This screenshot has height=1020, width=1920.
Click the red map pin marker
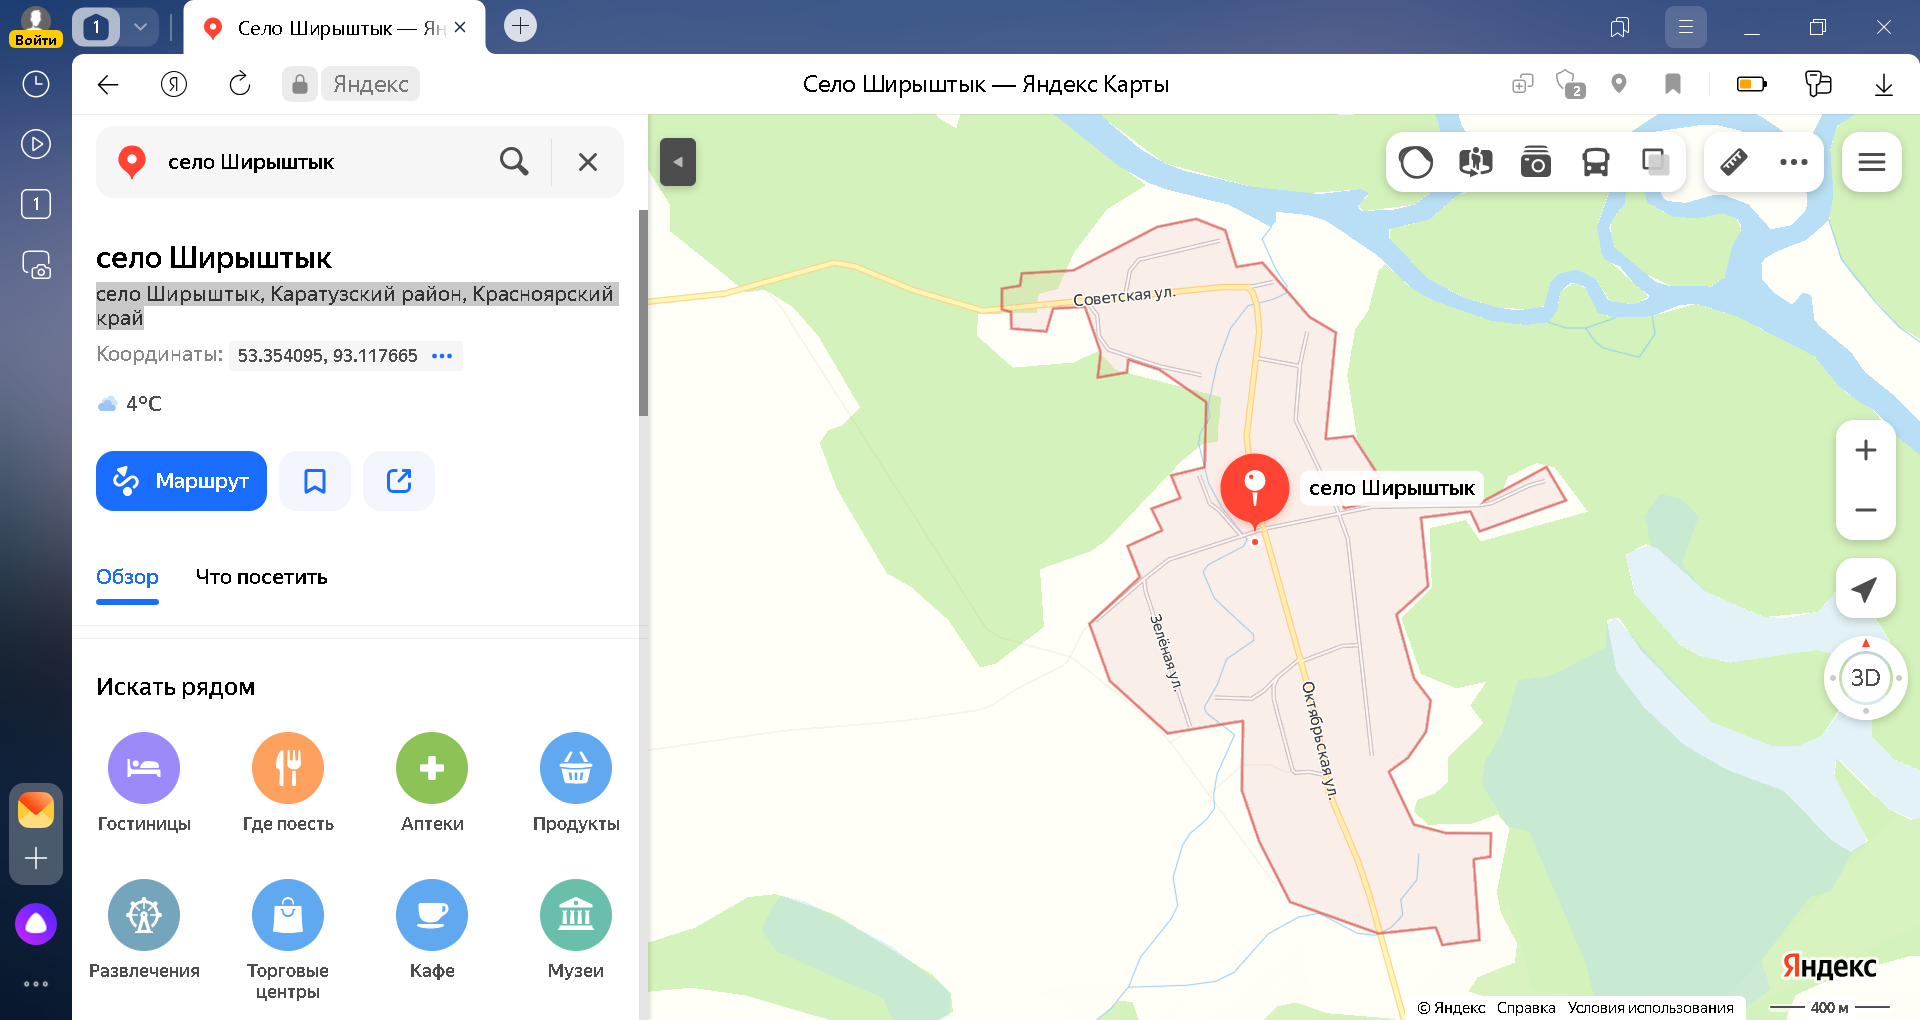tap(1255, 490)
